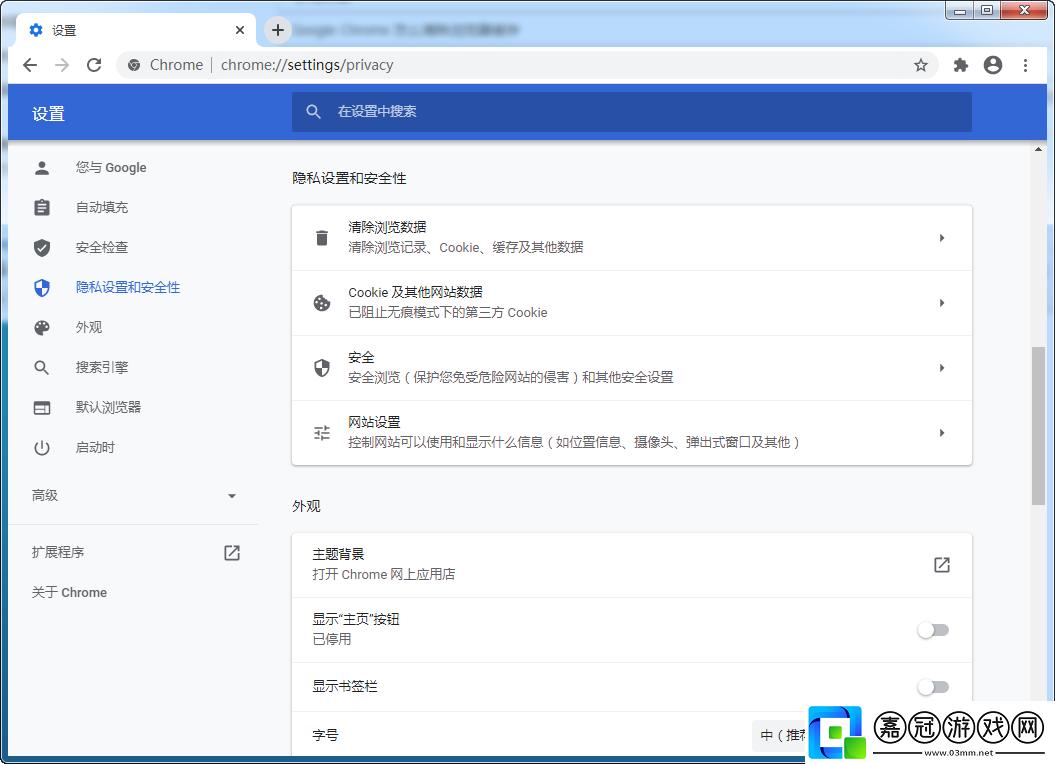Click the cookie icon beside Cookie 及其他网站数据
The image size is (1055, 764).
pos(322,303)
